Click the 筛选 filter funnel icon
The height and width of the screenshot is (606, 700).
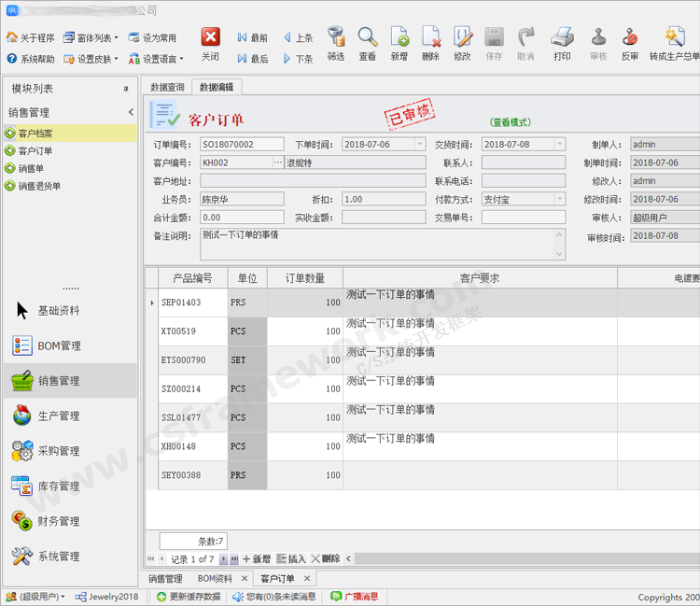[x=336, y=38]
